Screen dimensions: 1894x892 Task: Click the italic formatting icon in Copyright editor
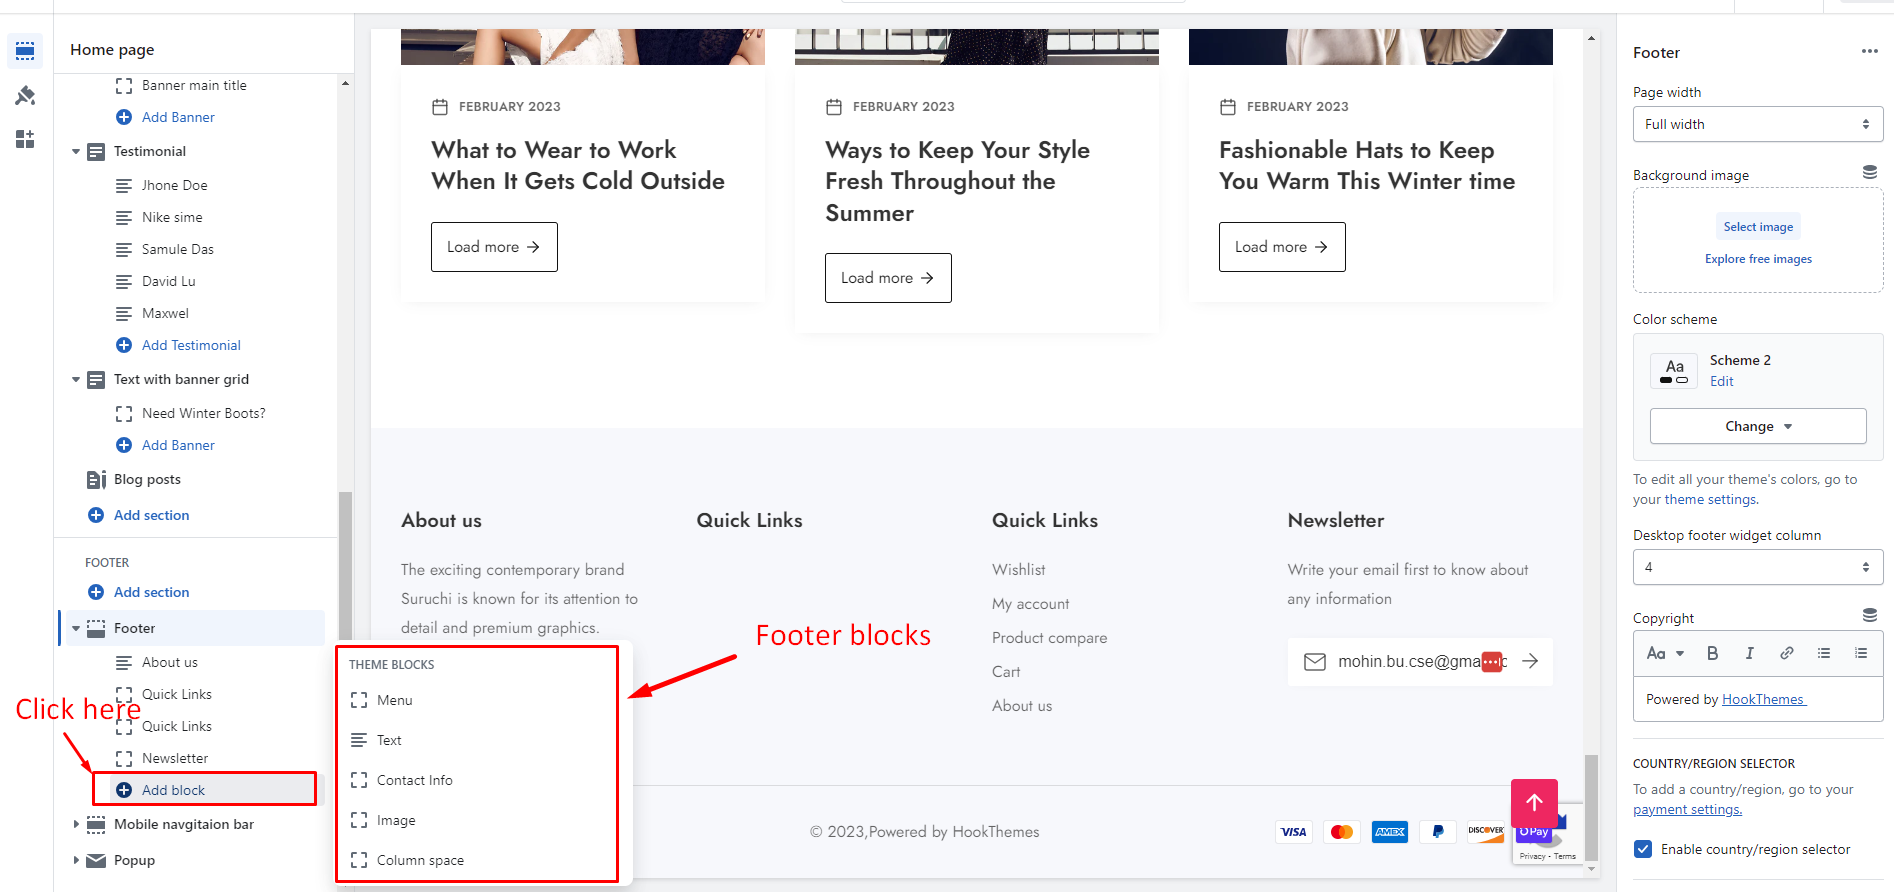pyautogui.click(x=1749, y=653)
